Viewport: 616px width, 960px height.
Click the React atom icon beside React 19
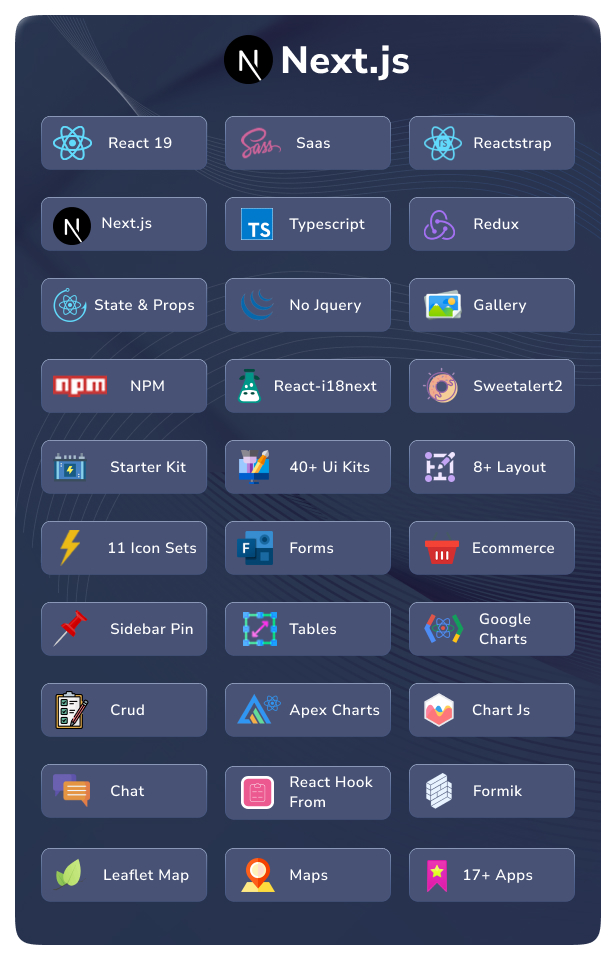tap(72, 143)
